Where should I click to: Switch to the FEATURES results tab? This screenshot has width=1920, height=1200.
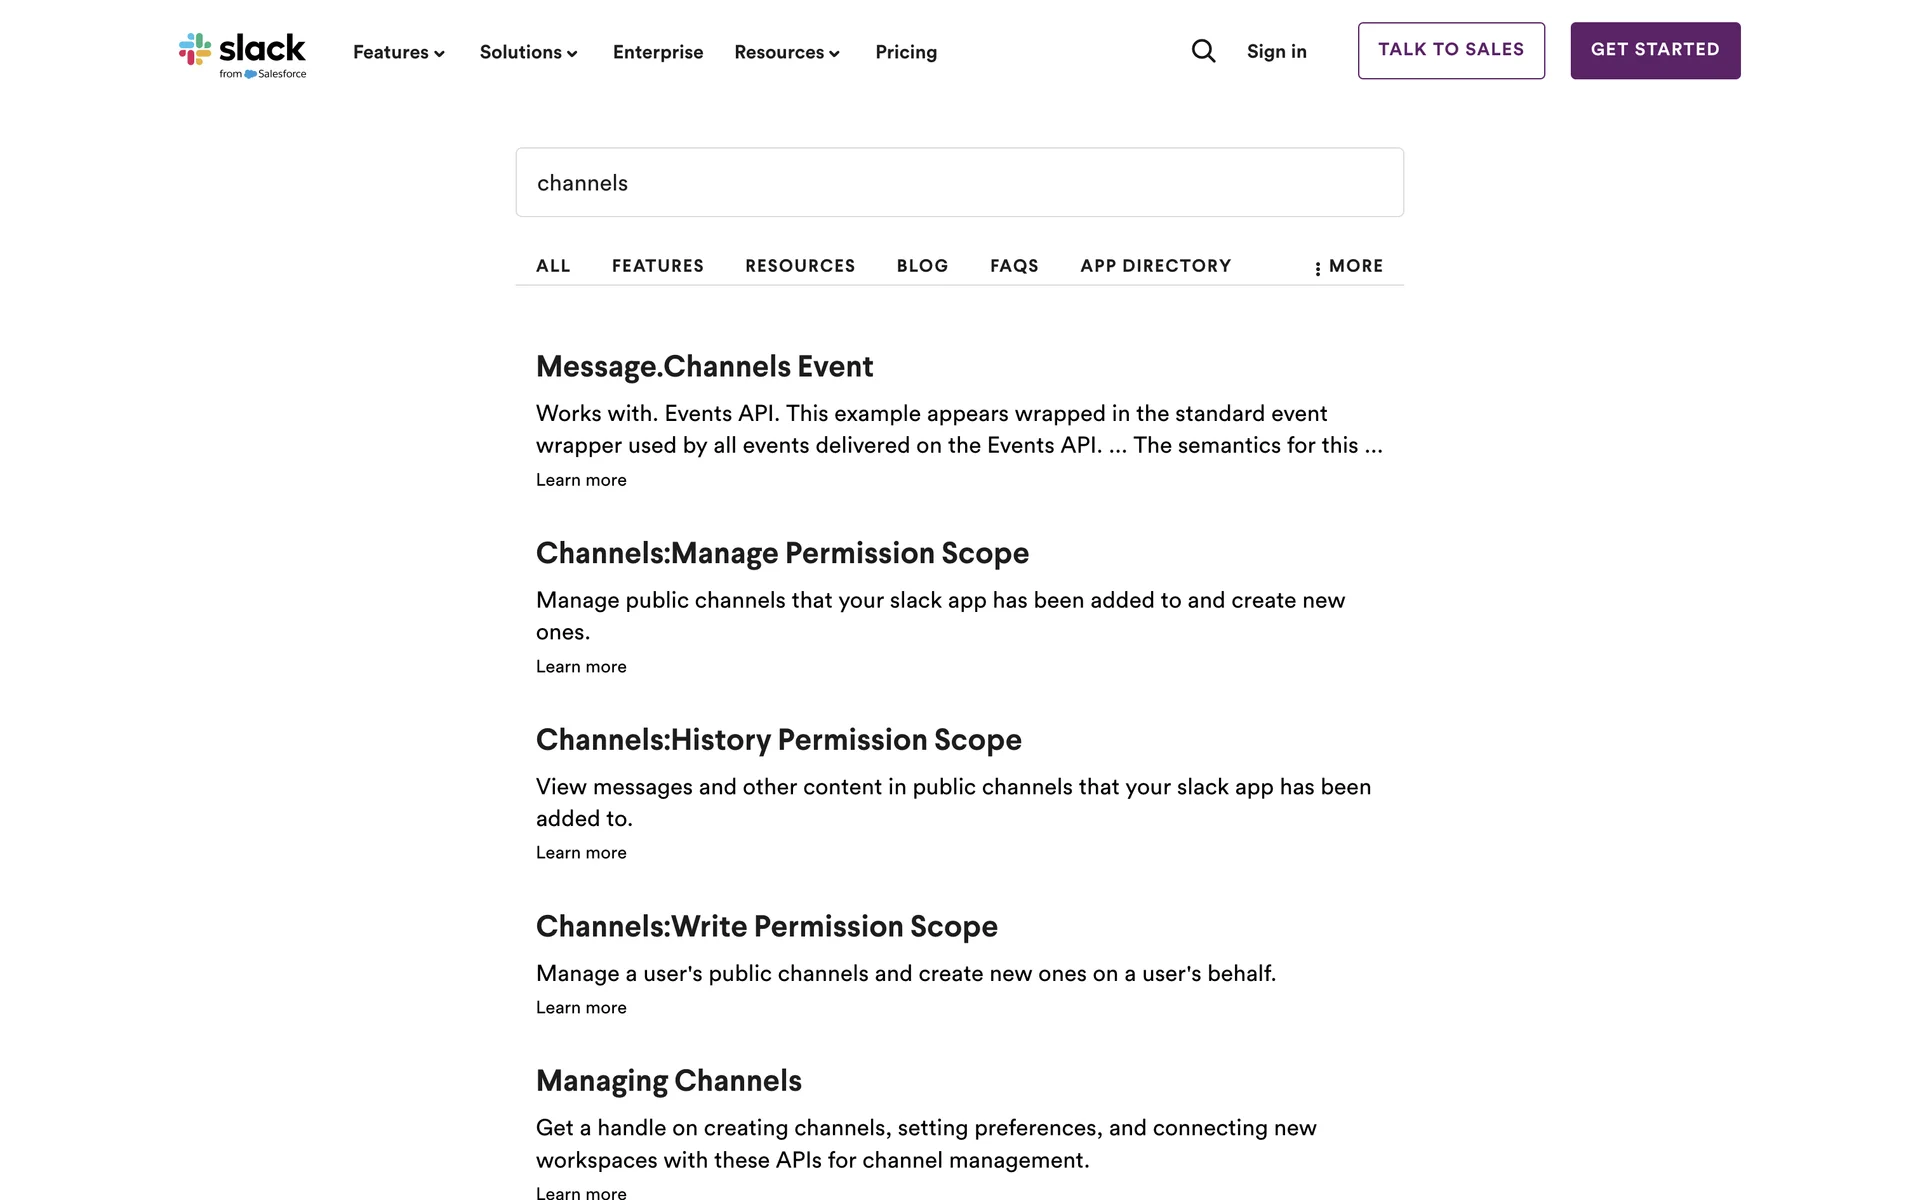point(658,266)
